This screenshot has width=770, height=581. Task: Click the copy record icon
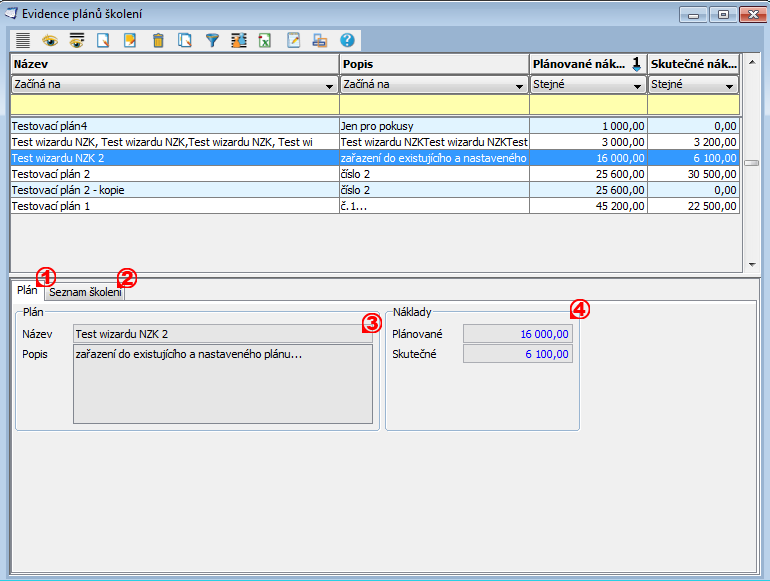[185, 41]
